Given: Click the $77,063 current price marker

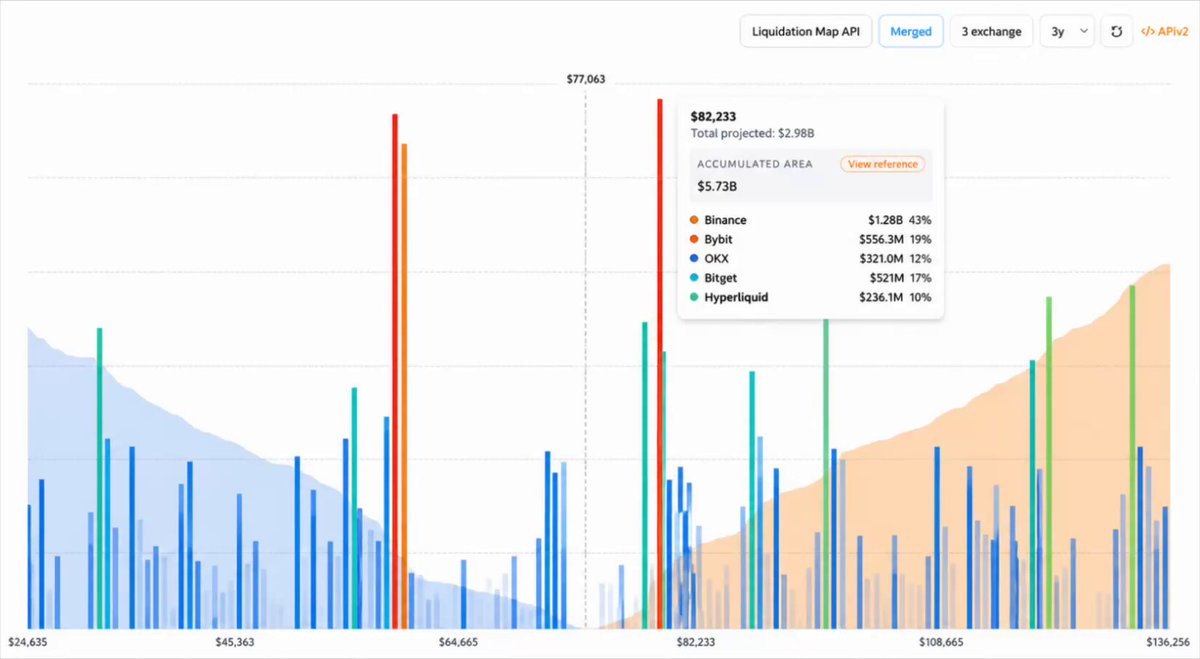Looking at the screenshot, I should coord(586,79).
